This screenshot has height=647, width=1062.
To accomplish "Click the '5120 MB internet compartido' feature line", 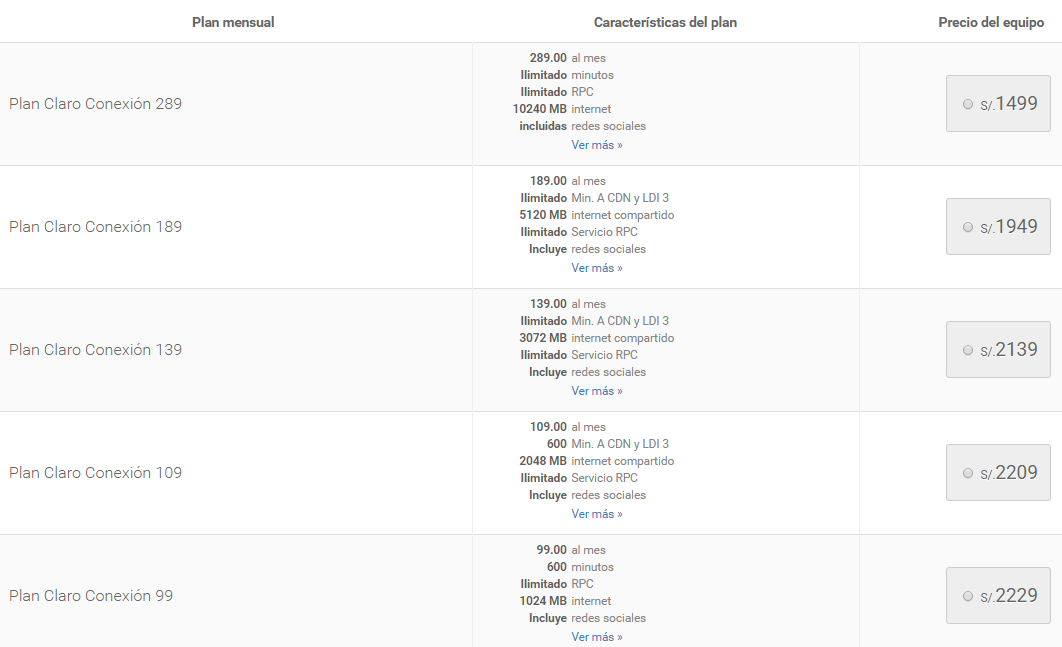I will point(597,215).
